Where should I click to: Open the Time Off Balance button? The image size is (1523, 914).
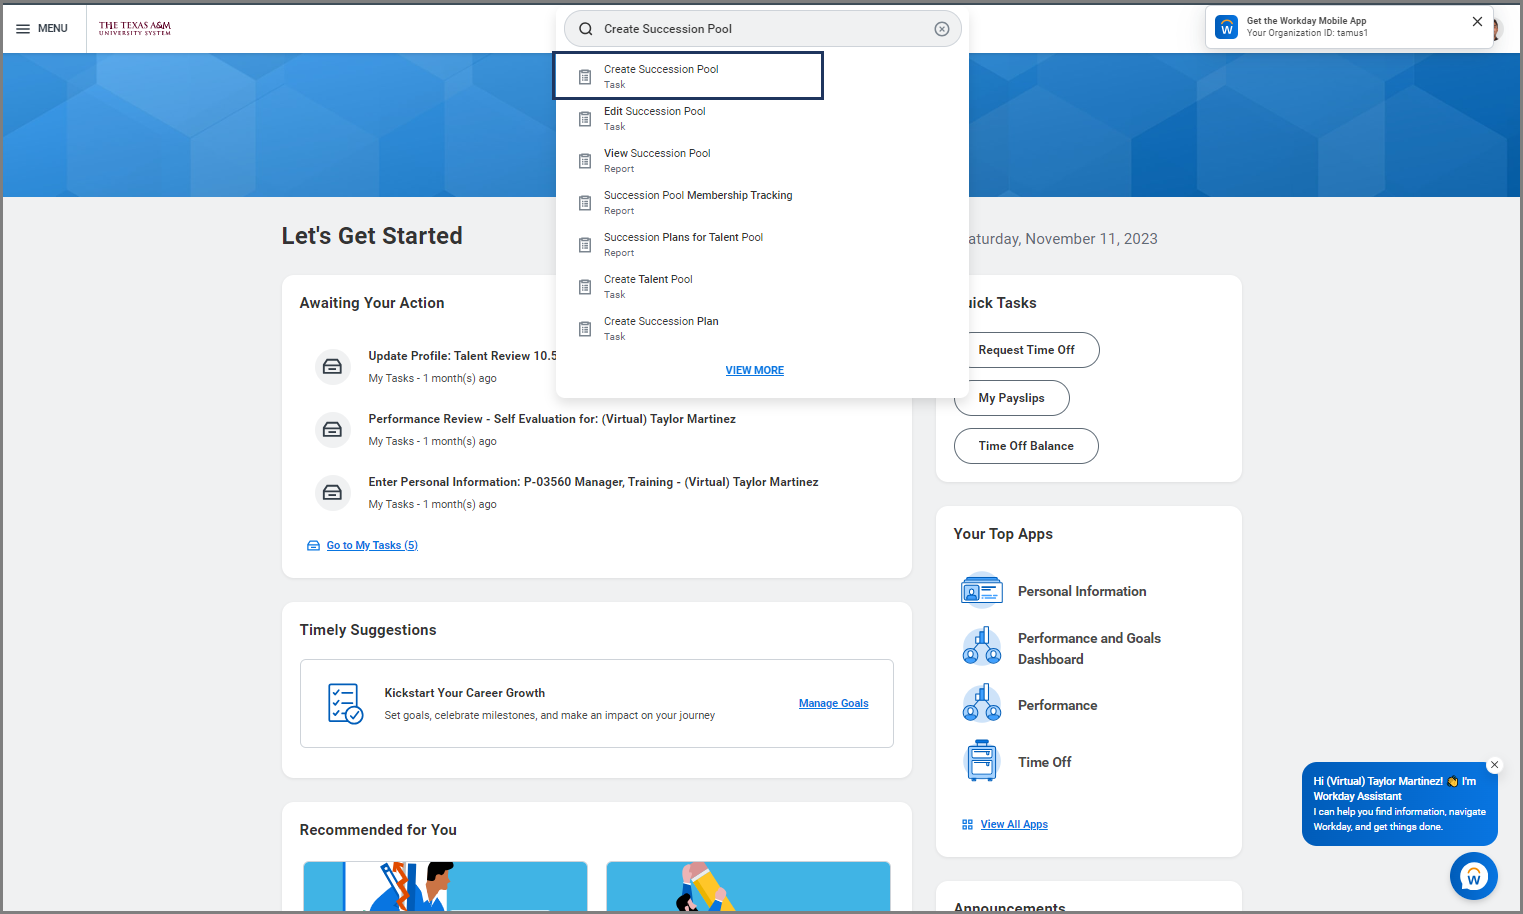1025,446
